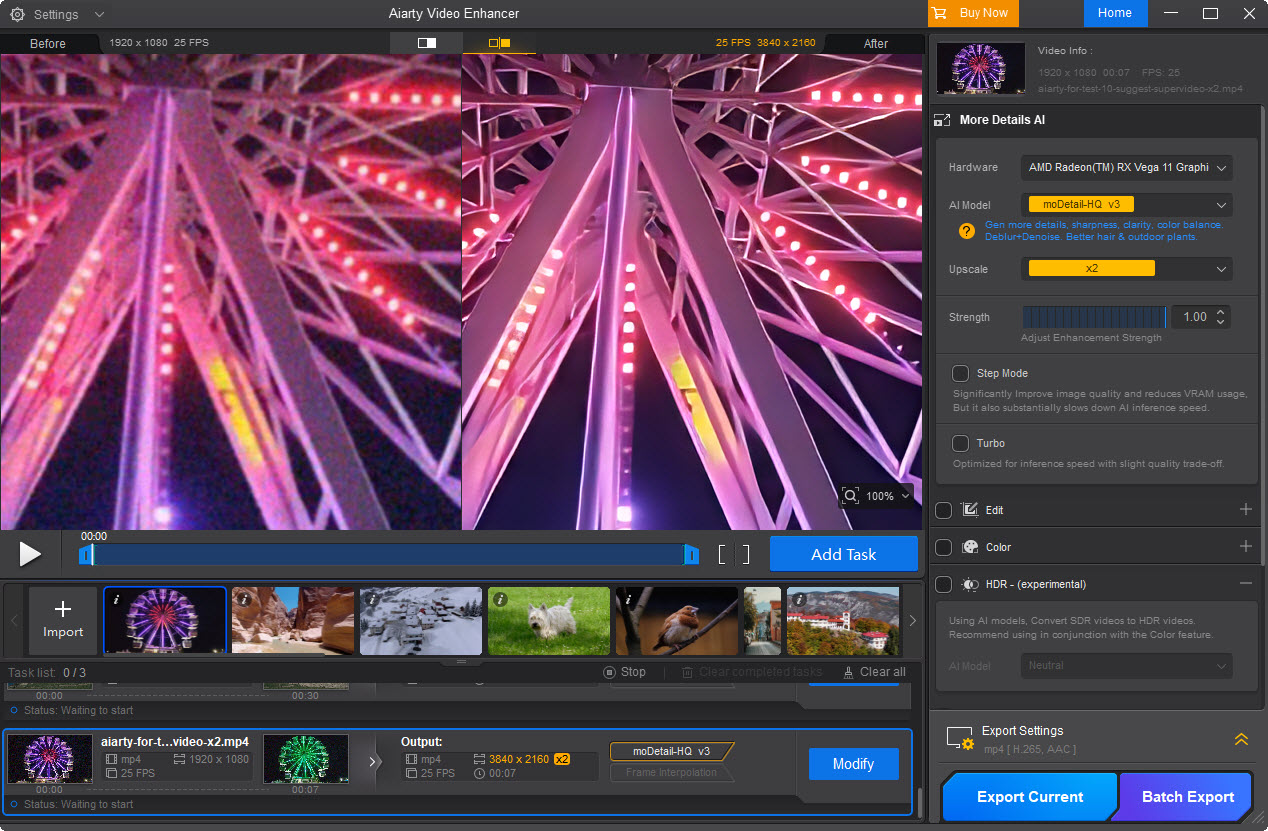Image resolution: width=1268 pixels, height=831 pixels.
Task: Click the Settings gear icon
Action: click(x=17, y=14)
